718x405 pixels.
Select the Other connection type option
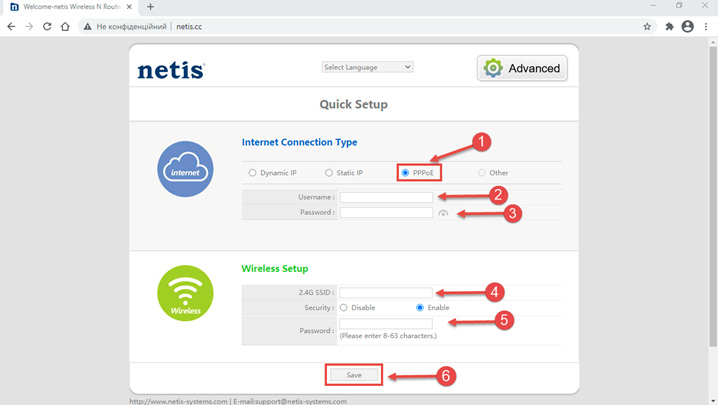click(481, 173)
